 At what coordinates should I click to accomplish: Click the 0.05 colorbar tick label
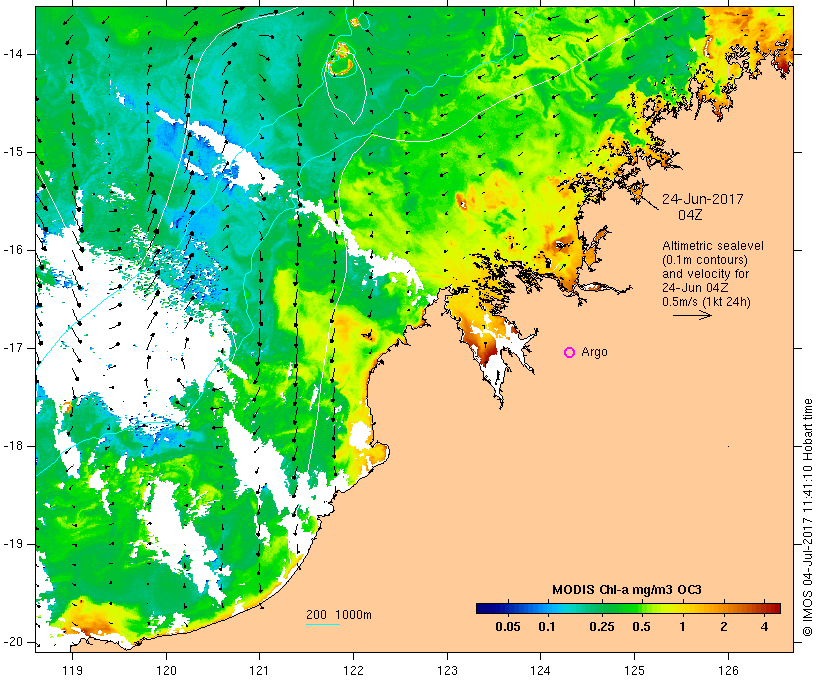point(508,627)
